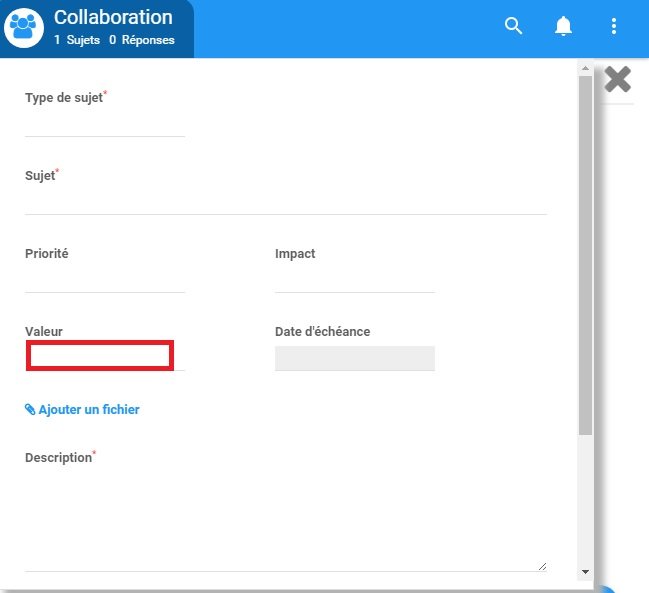Click the scrollbar up arrow
The width and height of the screenshot is (649, 593).
(585, 70)
